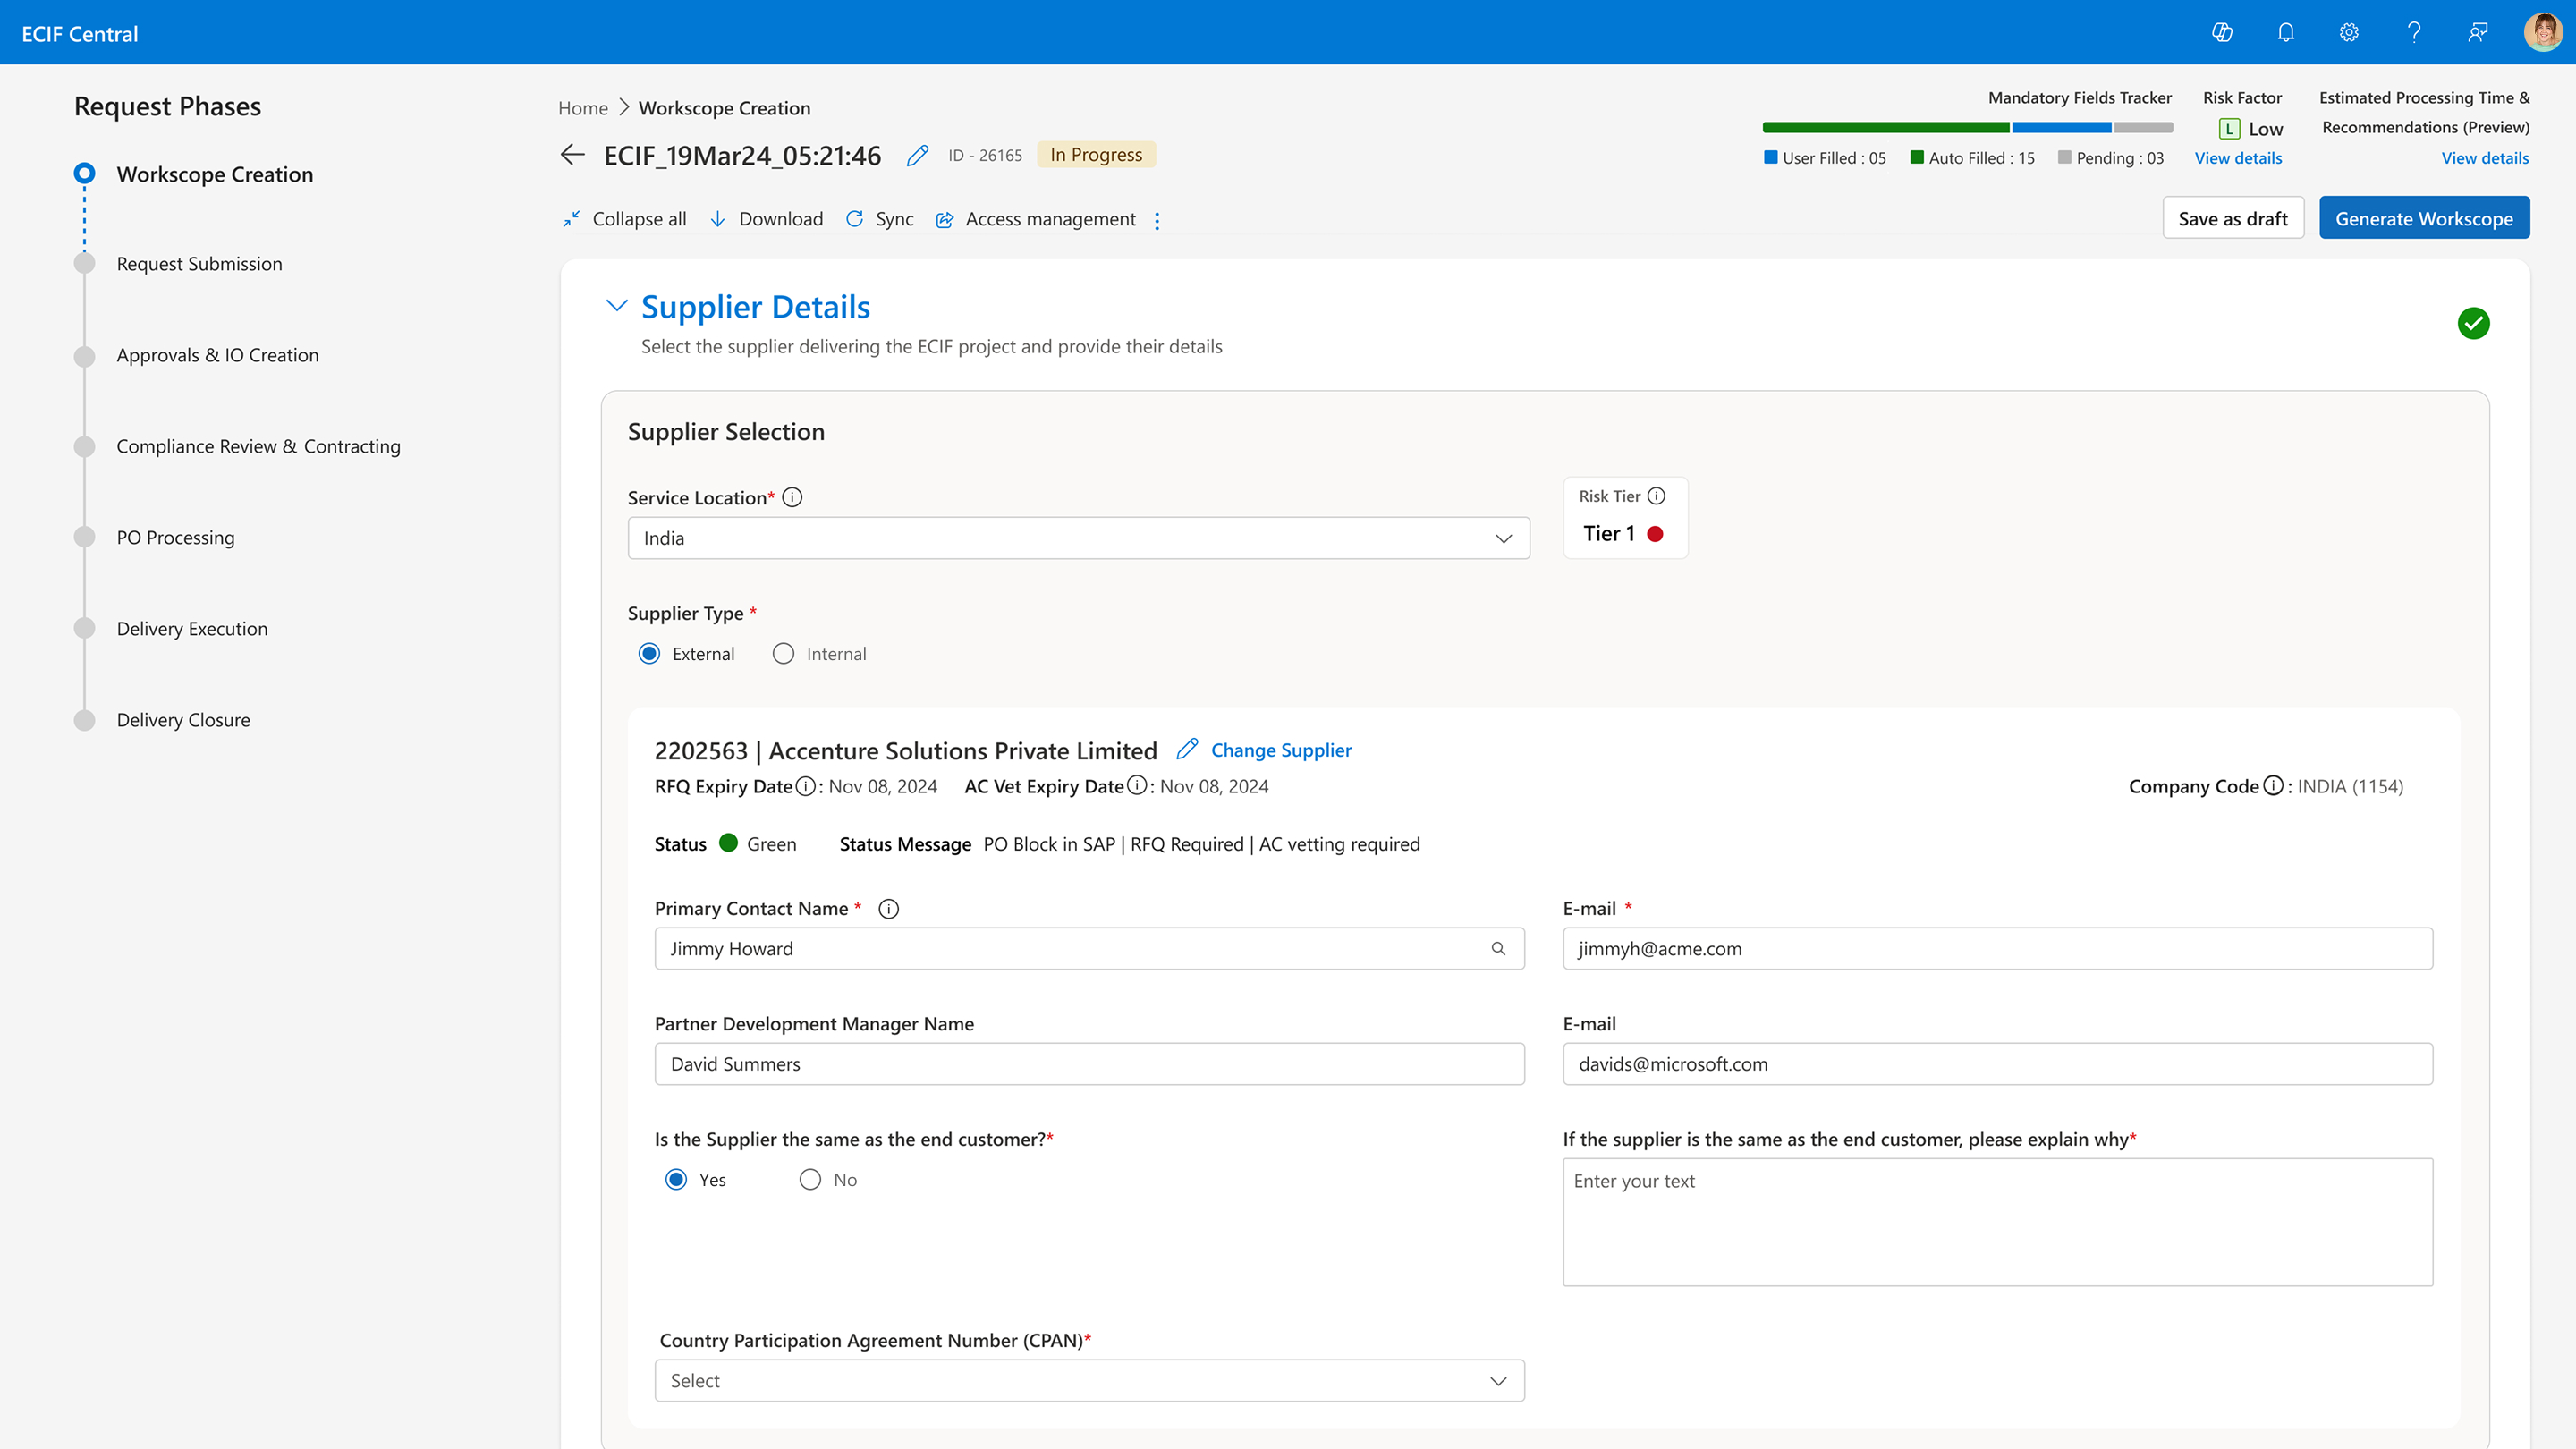The height and width of the screenshot is (1449, 2576).
Task: Open the Service Location India dropdown
Action: pos(1078,538)
